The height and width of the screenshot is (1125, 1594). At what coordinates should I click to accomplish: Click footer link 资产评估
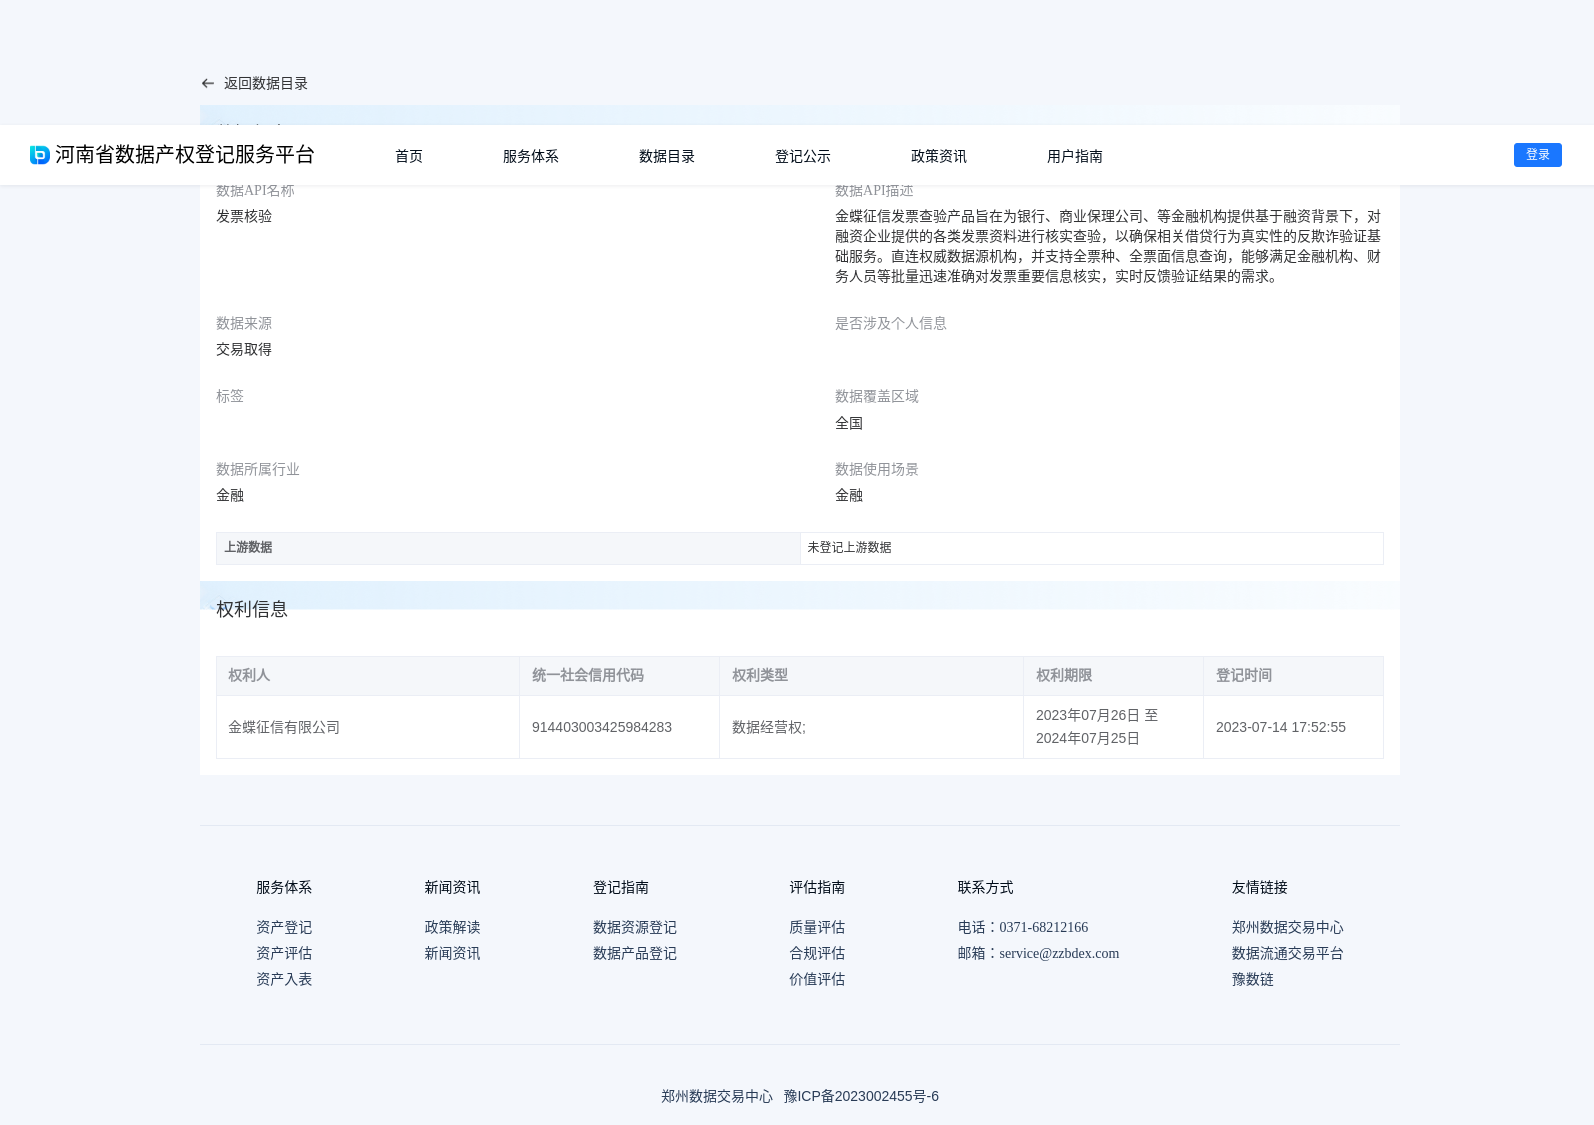coord(284,954)
